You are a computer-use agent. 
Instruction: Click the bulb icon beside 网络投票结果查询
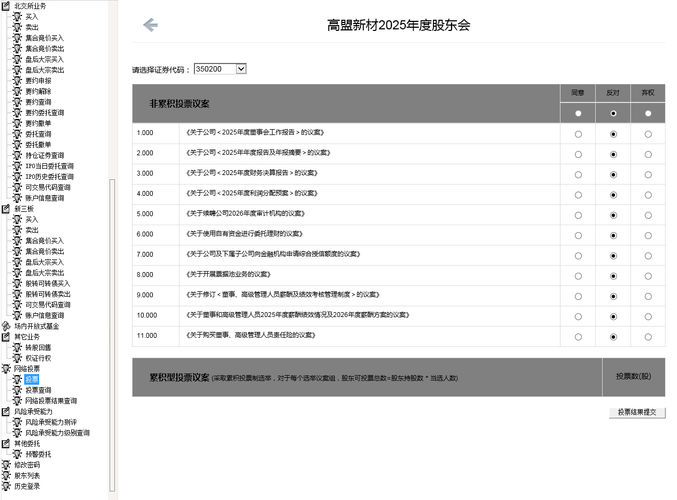17,401
